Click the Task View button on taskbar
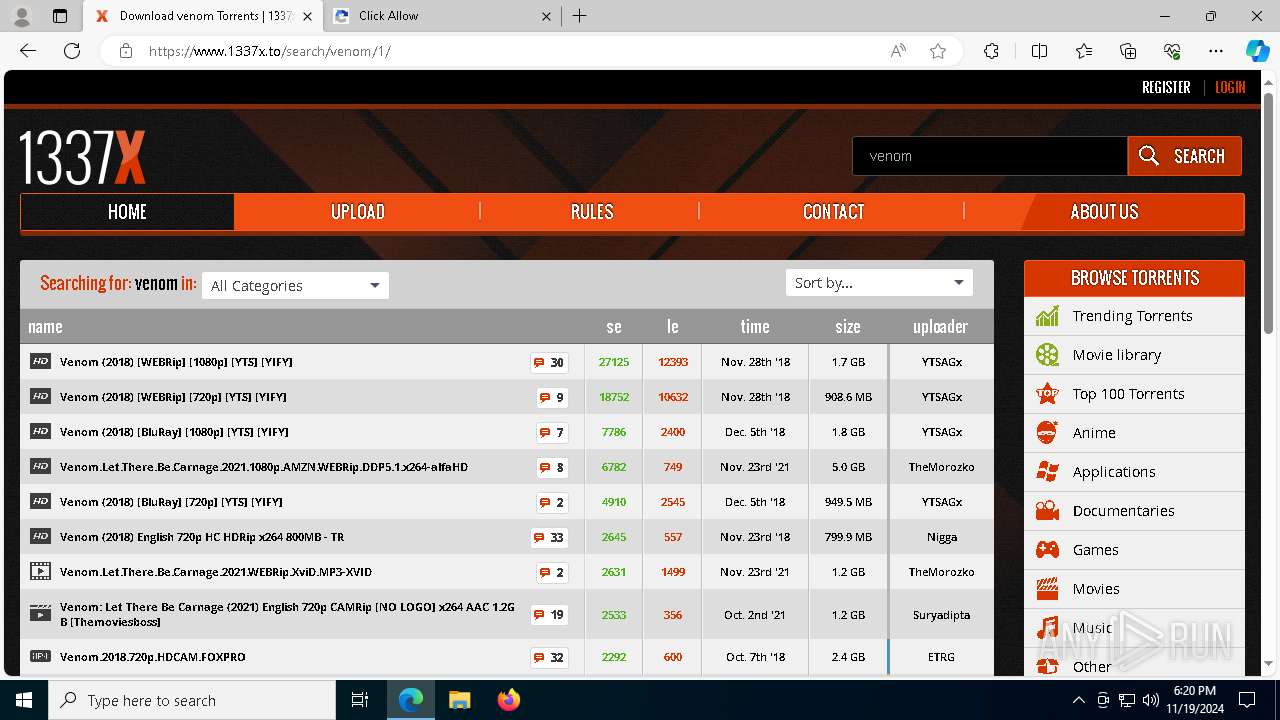 [360, 700]
